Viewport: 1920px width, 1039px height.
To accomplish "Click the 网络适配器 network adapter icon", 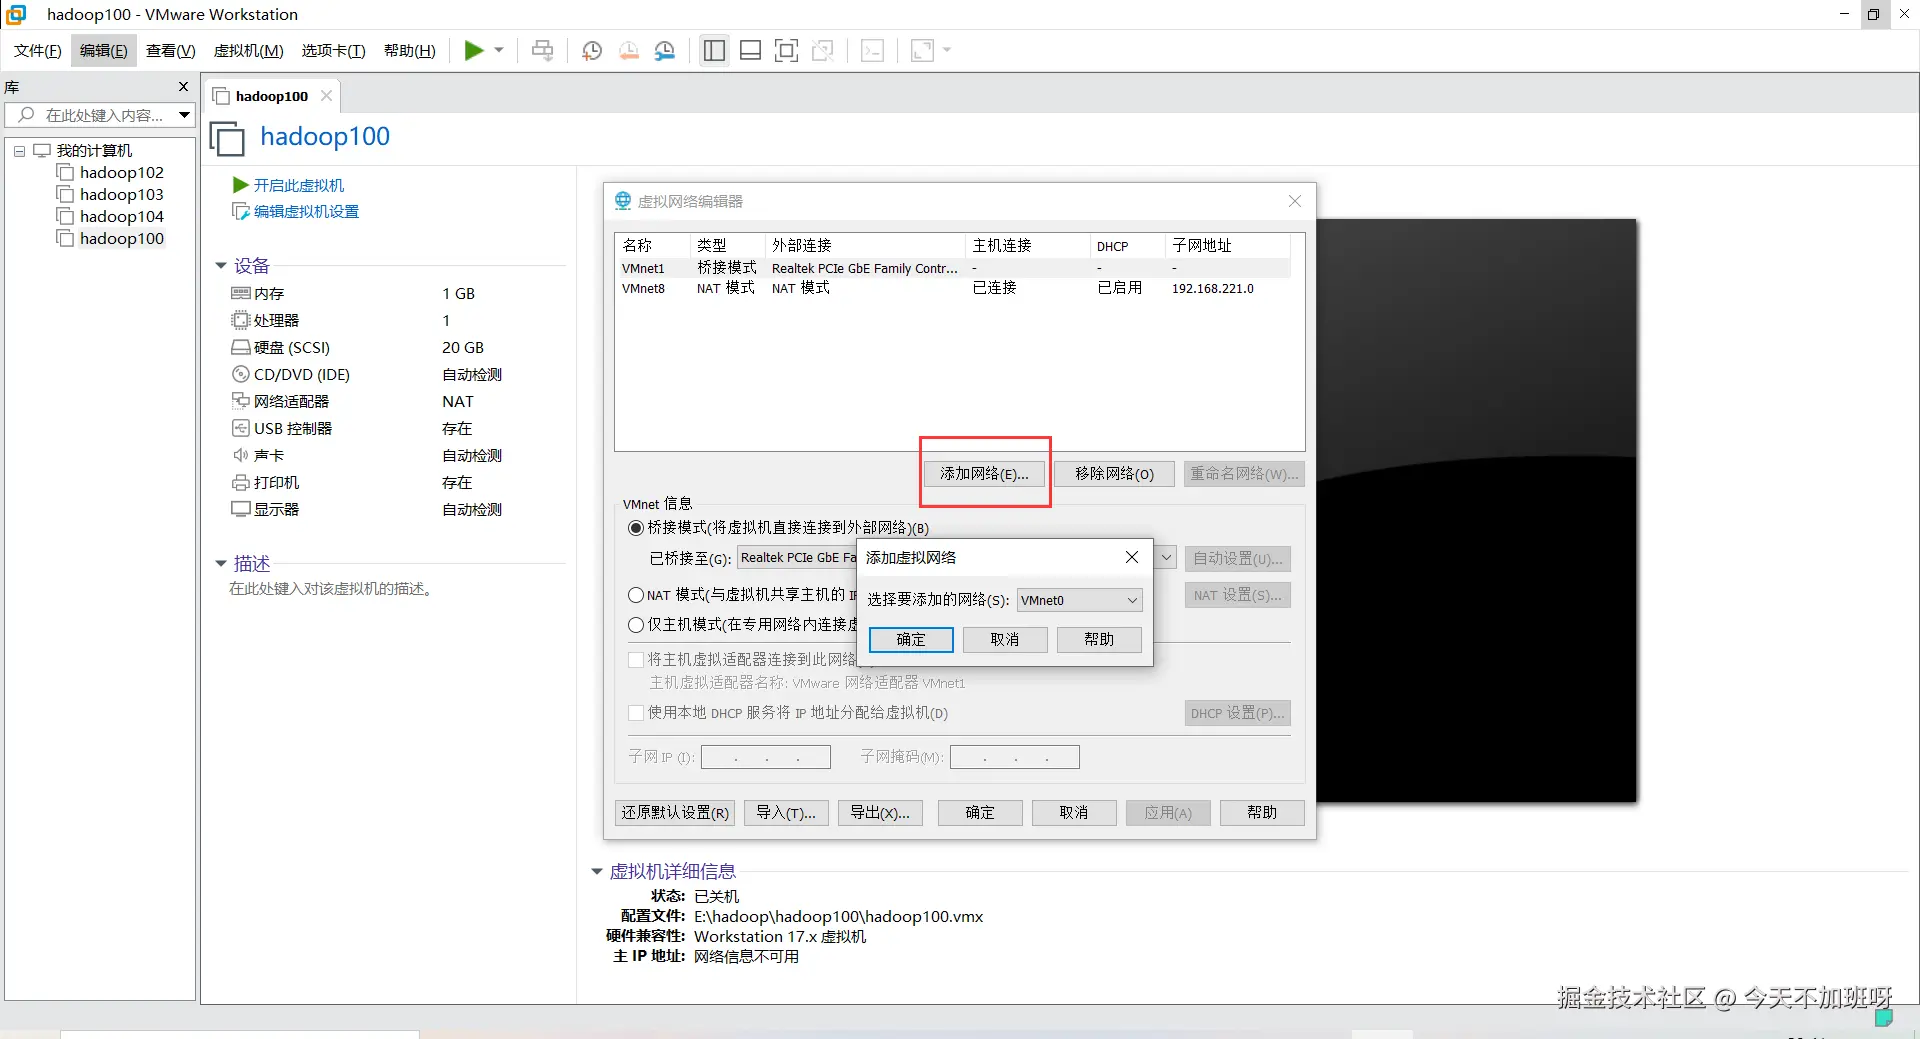I will click(241, 401).
